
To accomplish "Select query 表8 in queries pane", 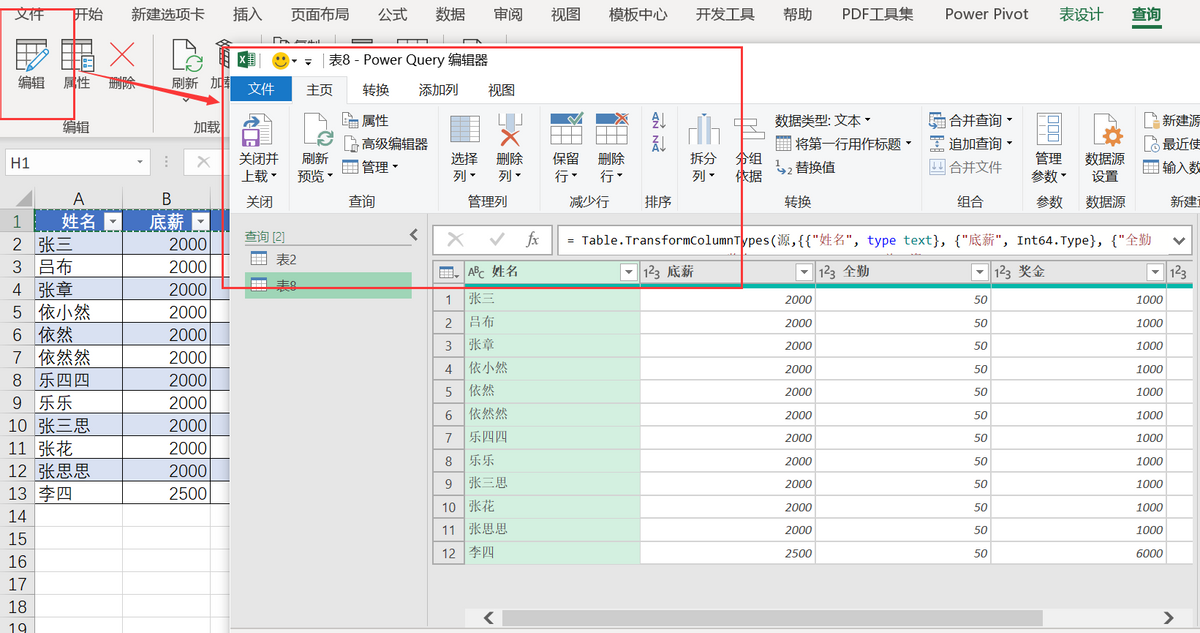I will pos(328,285).
